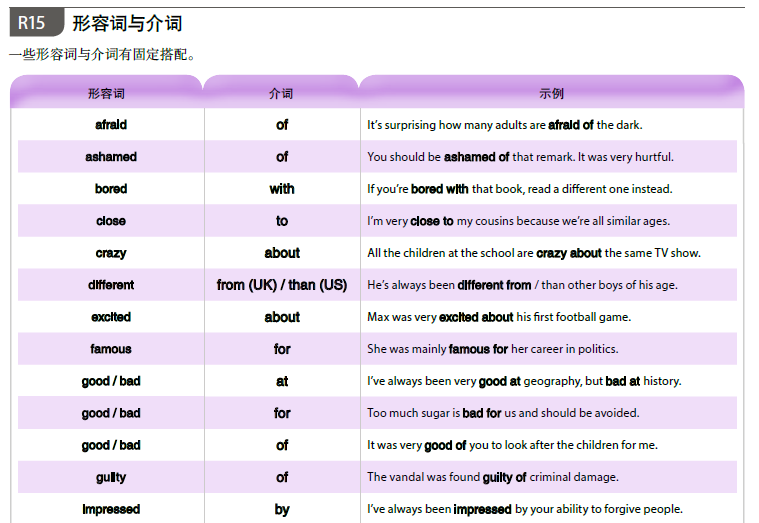Click the adjective cell 'afraid'
Image resolution: width=759 pixels, height=523 pixels.
point(111,125)
